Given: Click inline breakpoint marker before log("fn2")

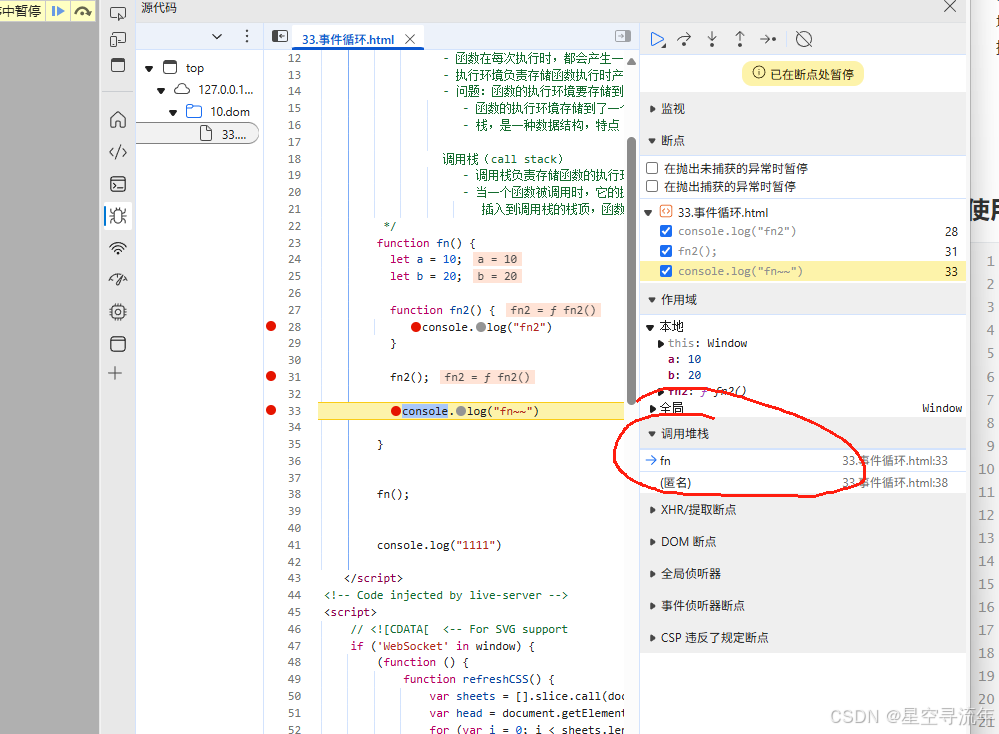Looking at the screenshot, I should coord(482,327).
